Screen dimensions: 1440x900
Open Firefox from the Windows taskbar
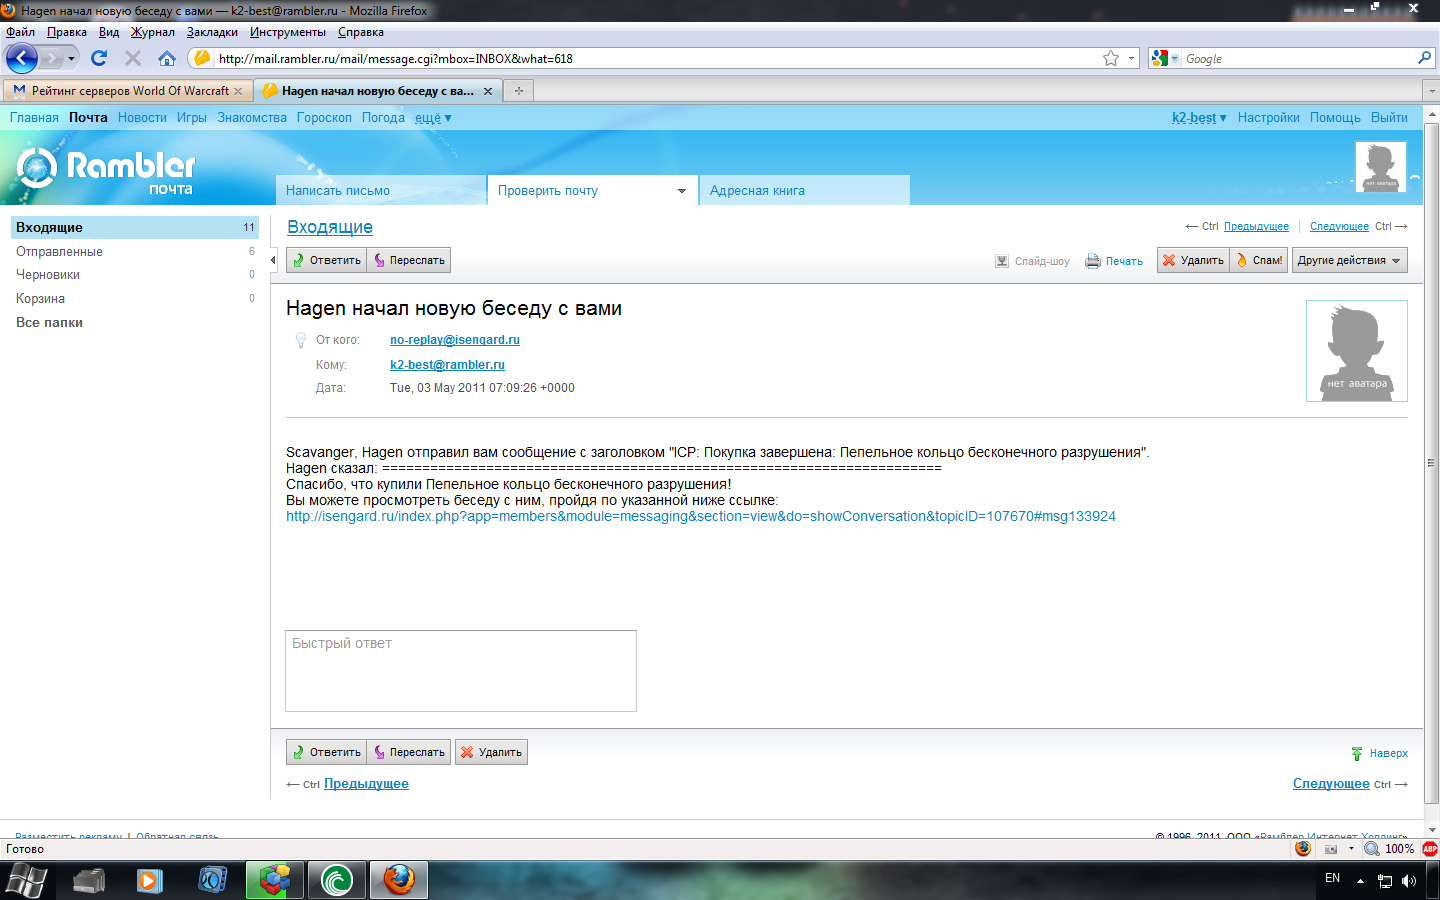399,880
